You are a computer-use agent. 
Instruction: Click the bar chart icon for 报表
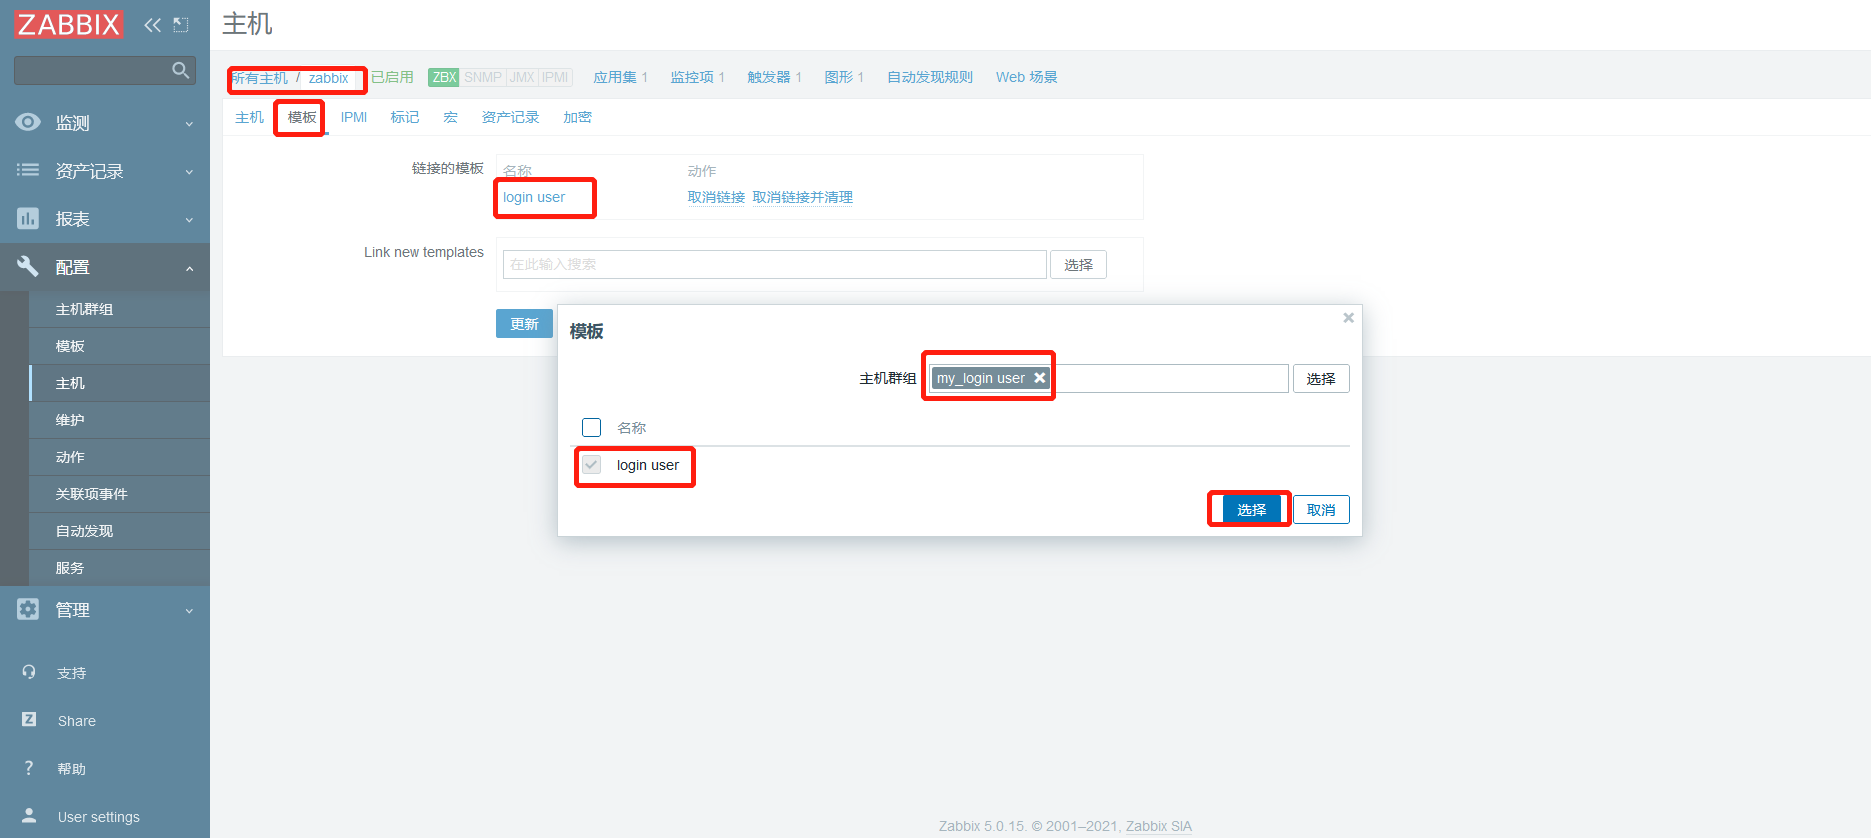click(x=28, y=218)
